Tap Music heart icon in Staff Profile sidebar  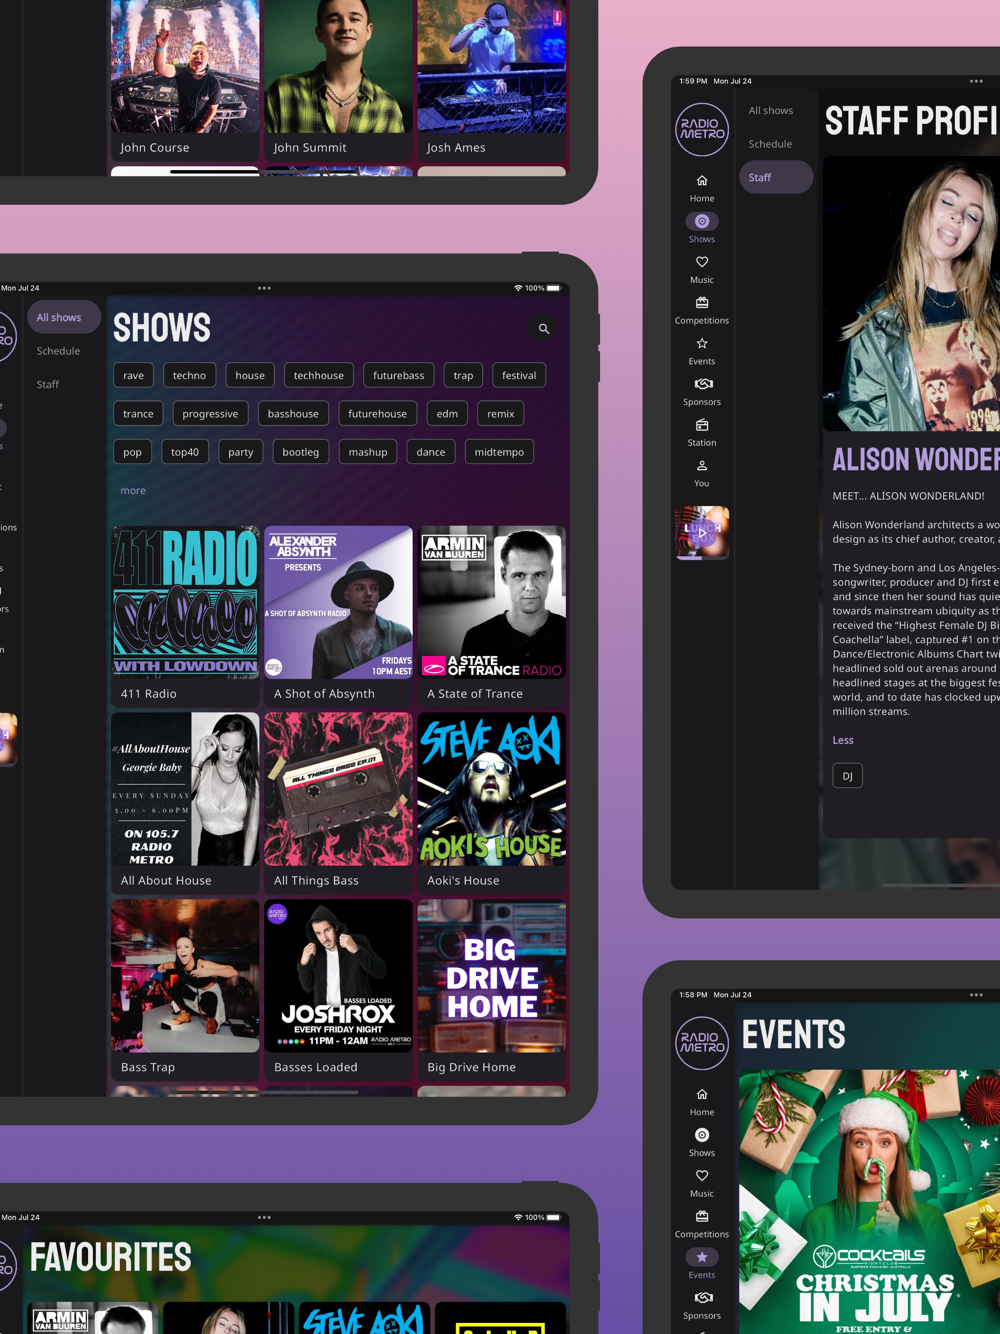click(702, 262)
